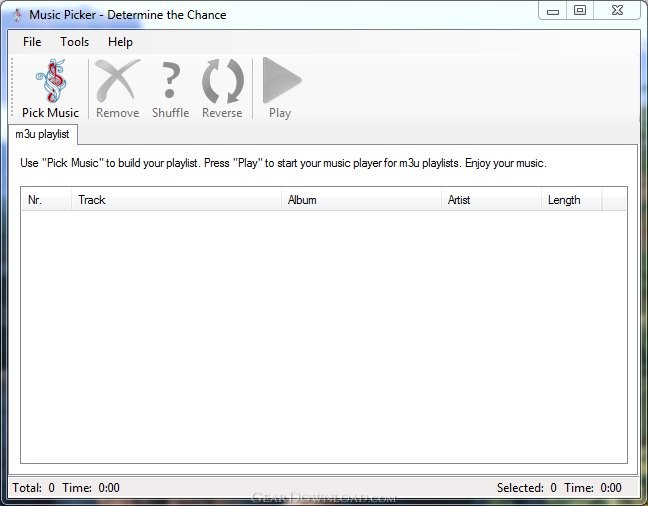This screenshot has height=506, width=648.
Task: Minimize the Music Picker window
Action: (553, 10)
